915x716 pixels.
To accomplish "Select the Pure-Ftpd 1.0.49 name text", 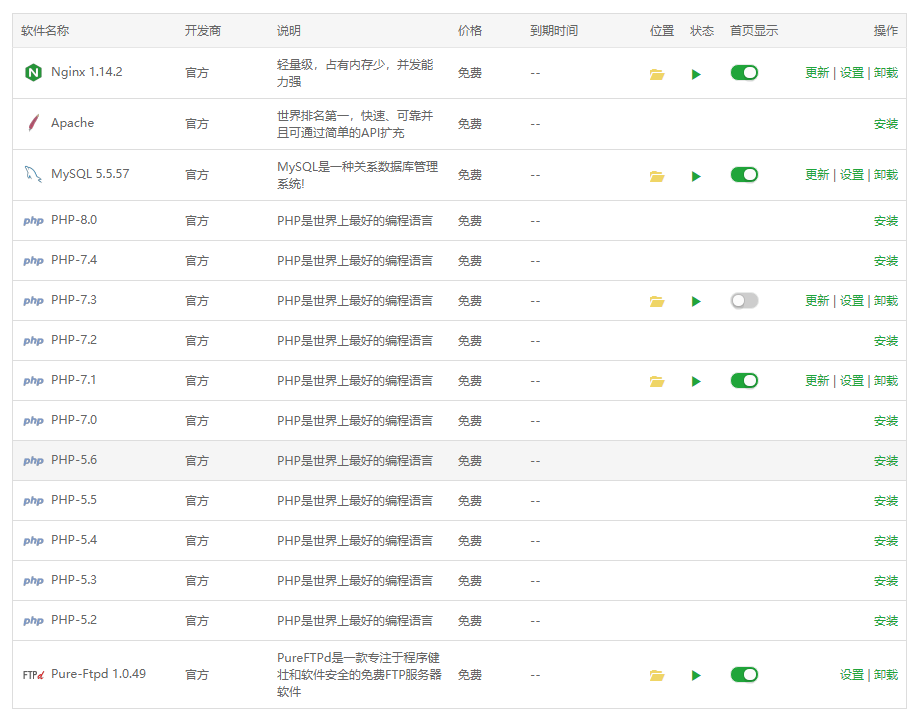I will coord(99,674).
